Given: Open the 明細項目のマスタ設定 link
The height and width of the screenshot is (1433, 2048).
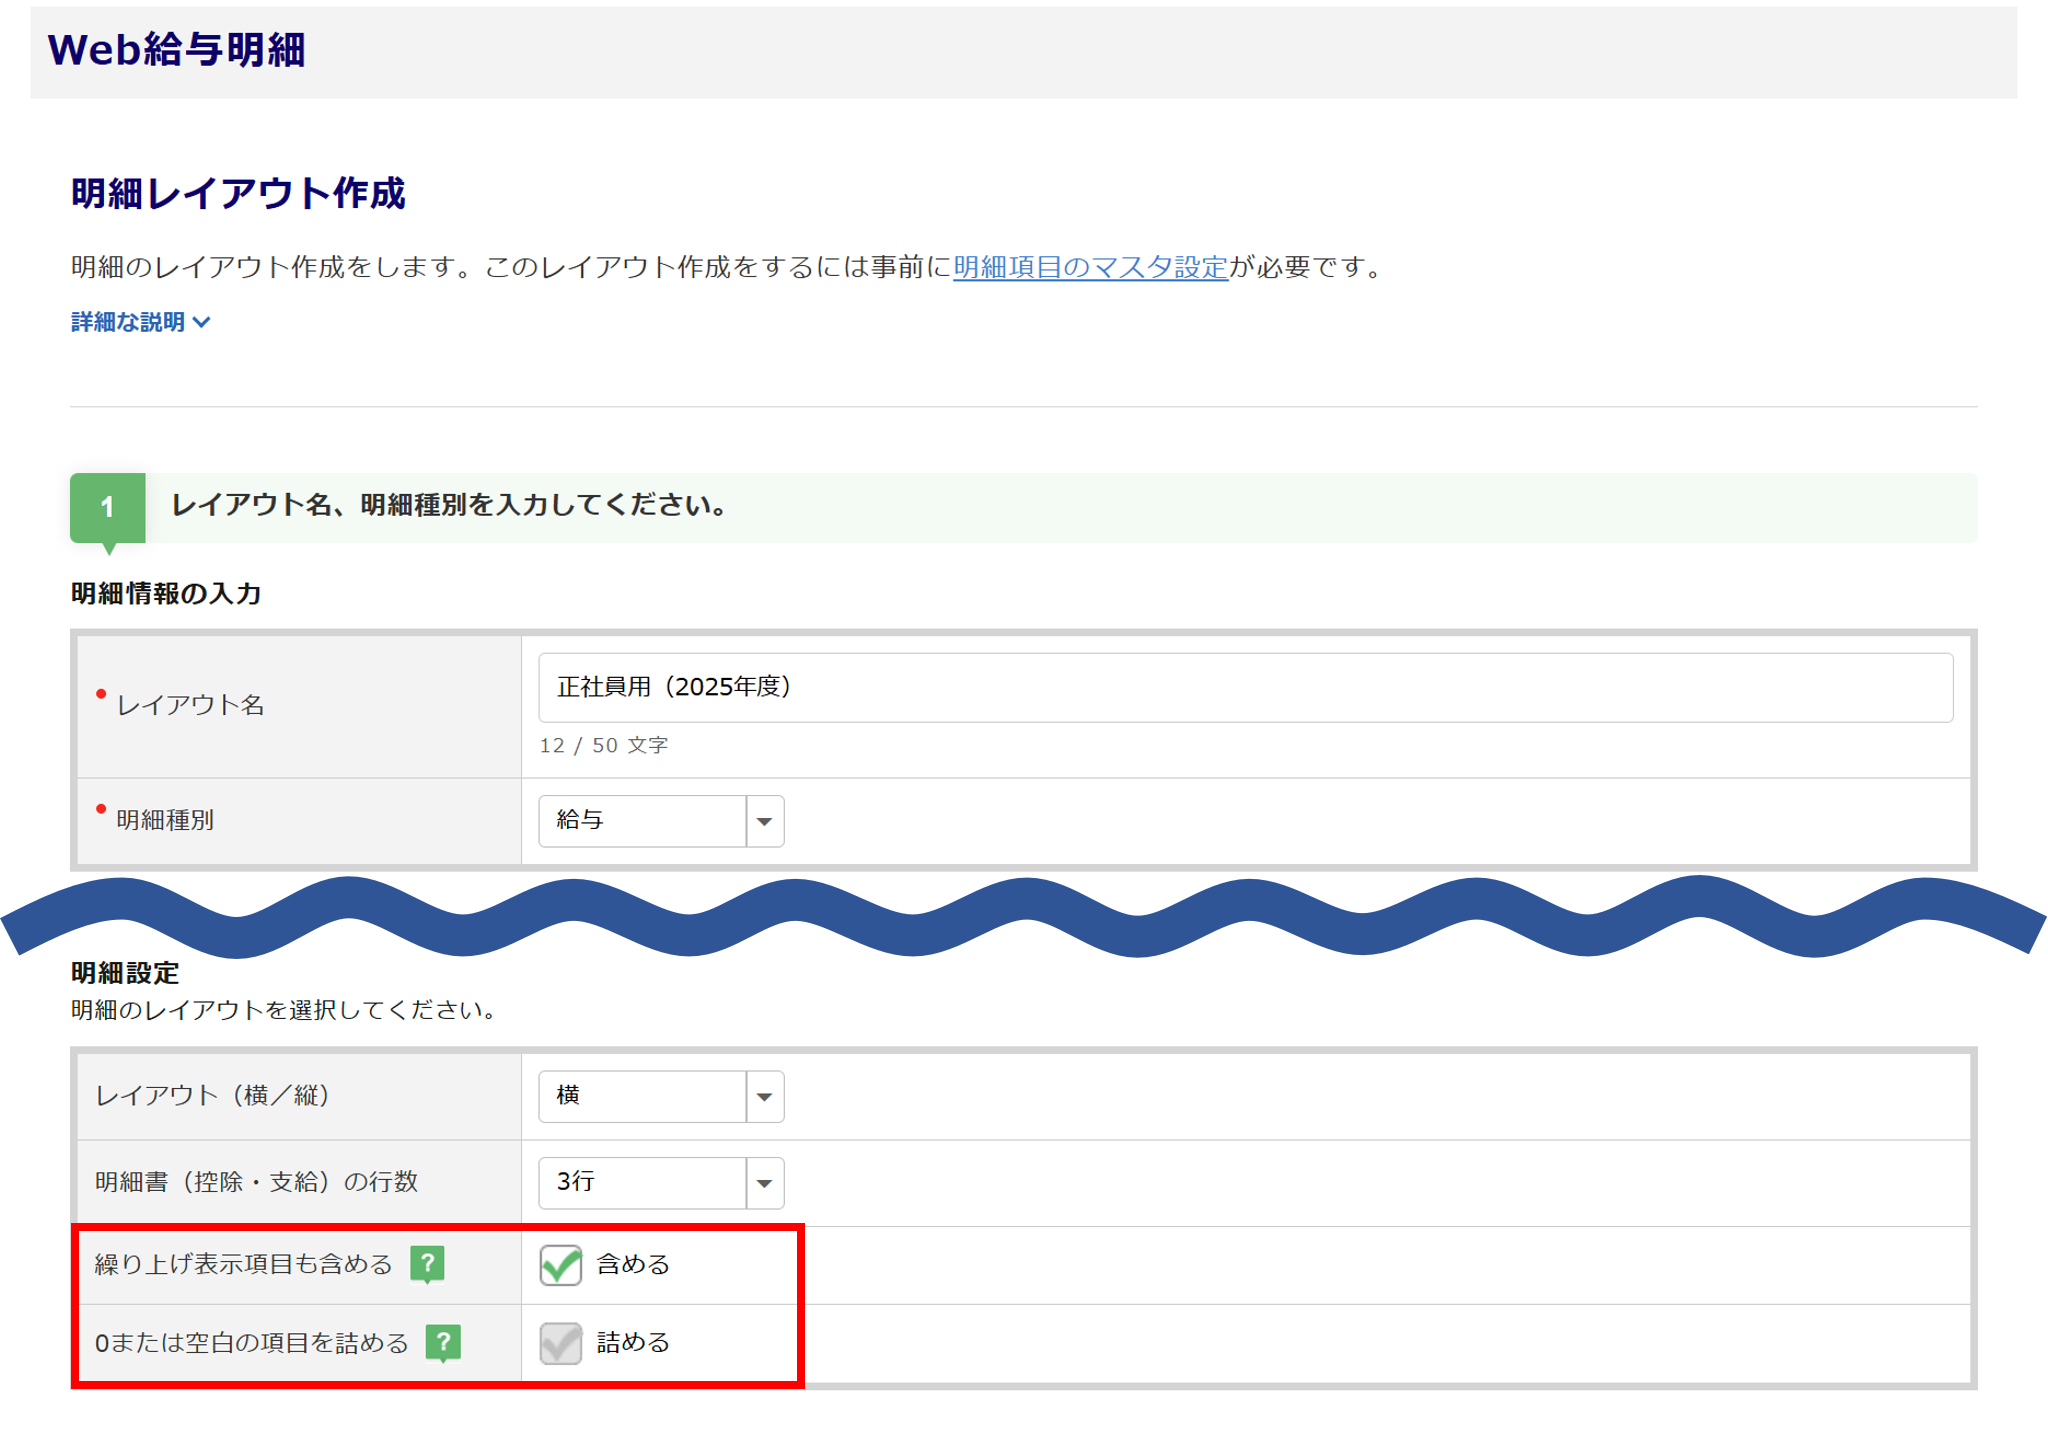Looking at the screenshot, I should coord(1090,267).
